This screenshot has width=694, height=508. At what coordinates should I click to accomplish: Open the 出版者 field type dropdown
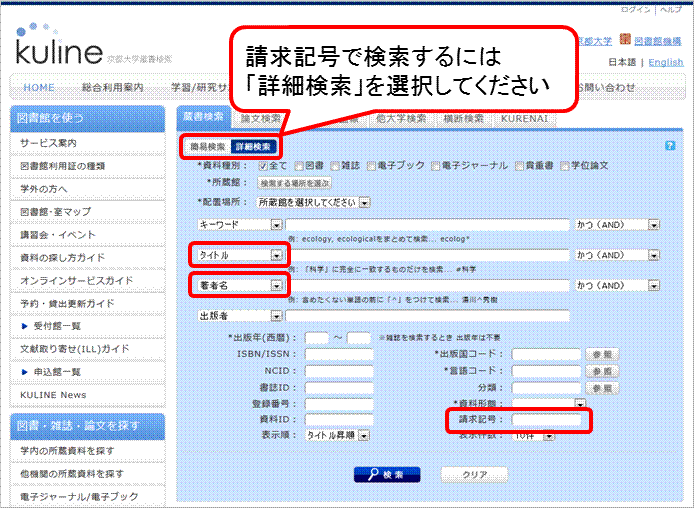point(240,316)
